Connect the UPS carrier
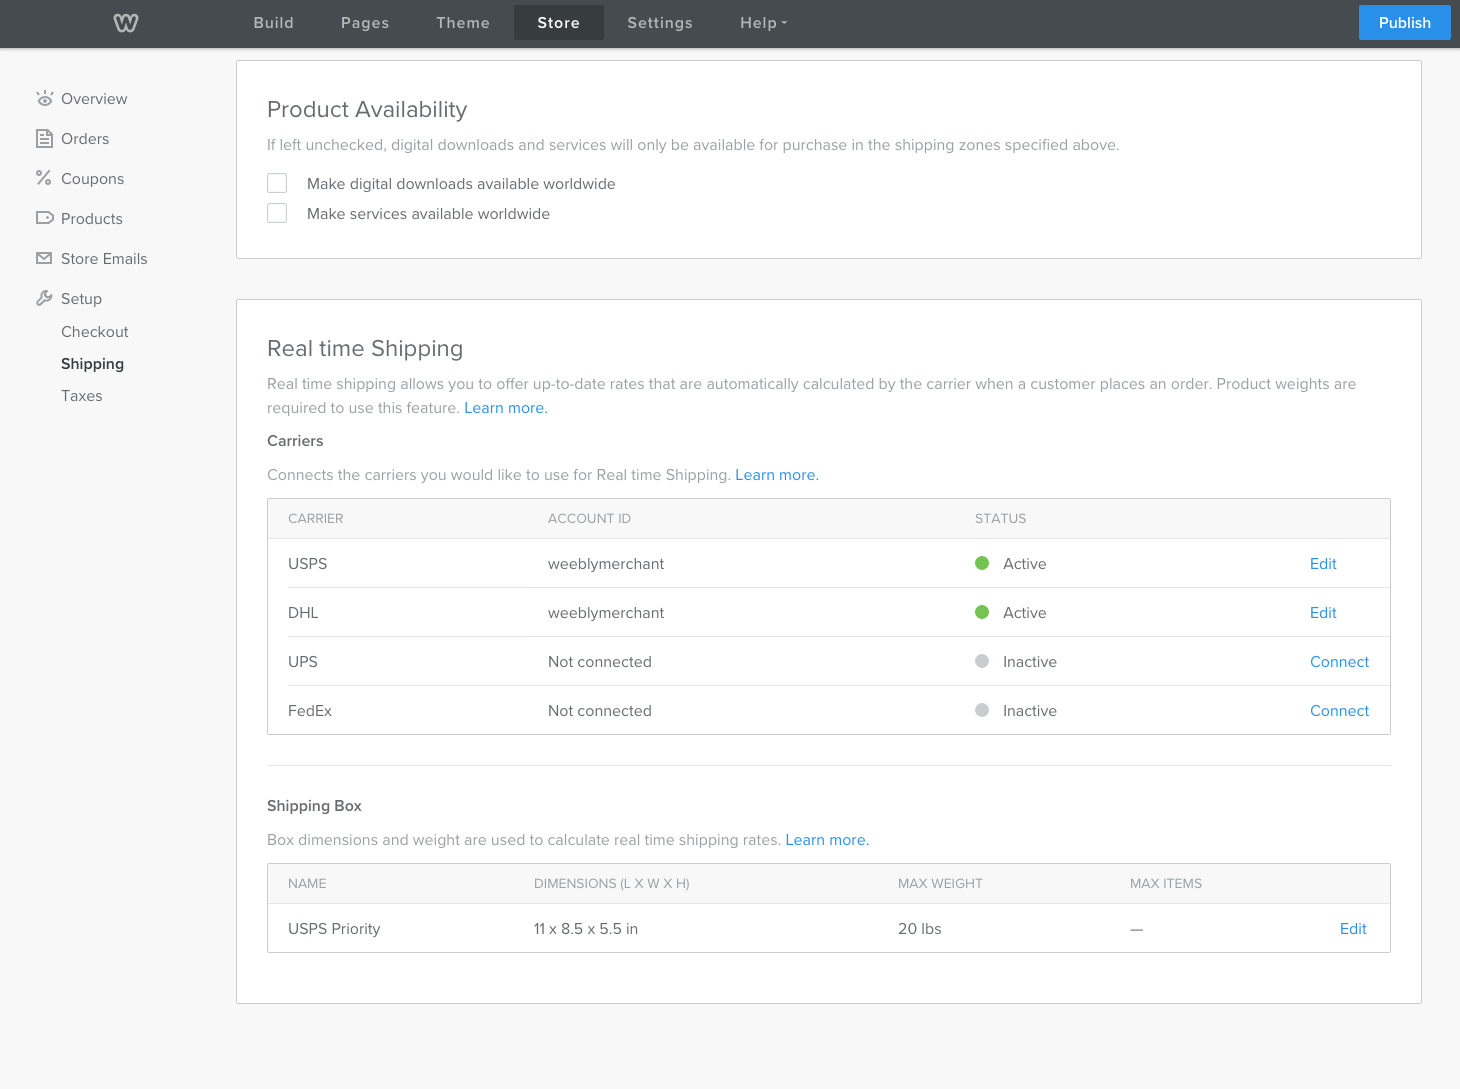Viewport: 1460px width, 1089px height. [x=1339, y=661]
